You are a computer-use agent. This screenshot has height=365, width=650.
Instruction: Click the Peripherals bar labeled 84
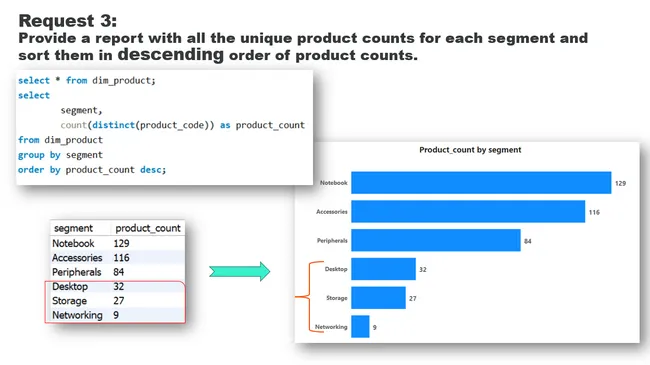tap(436, 240)
